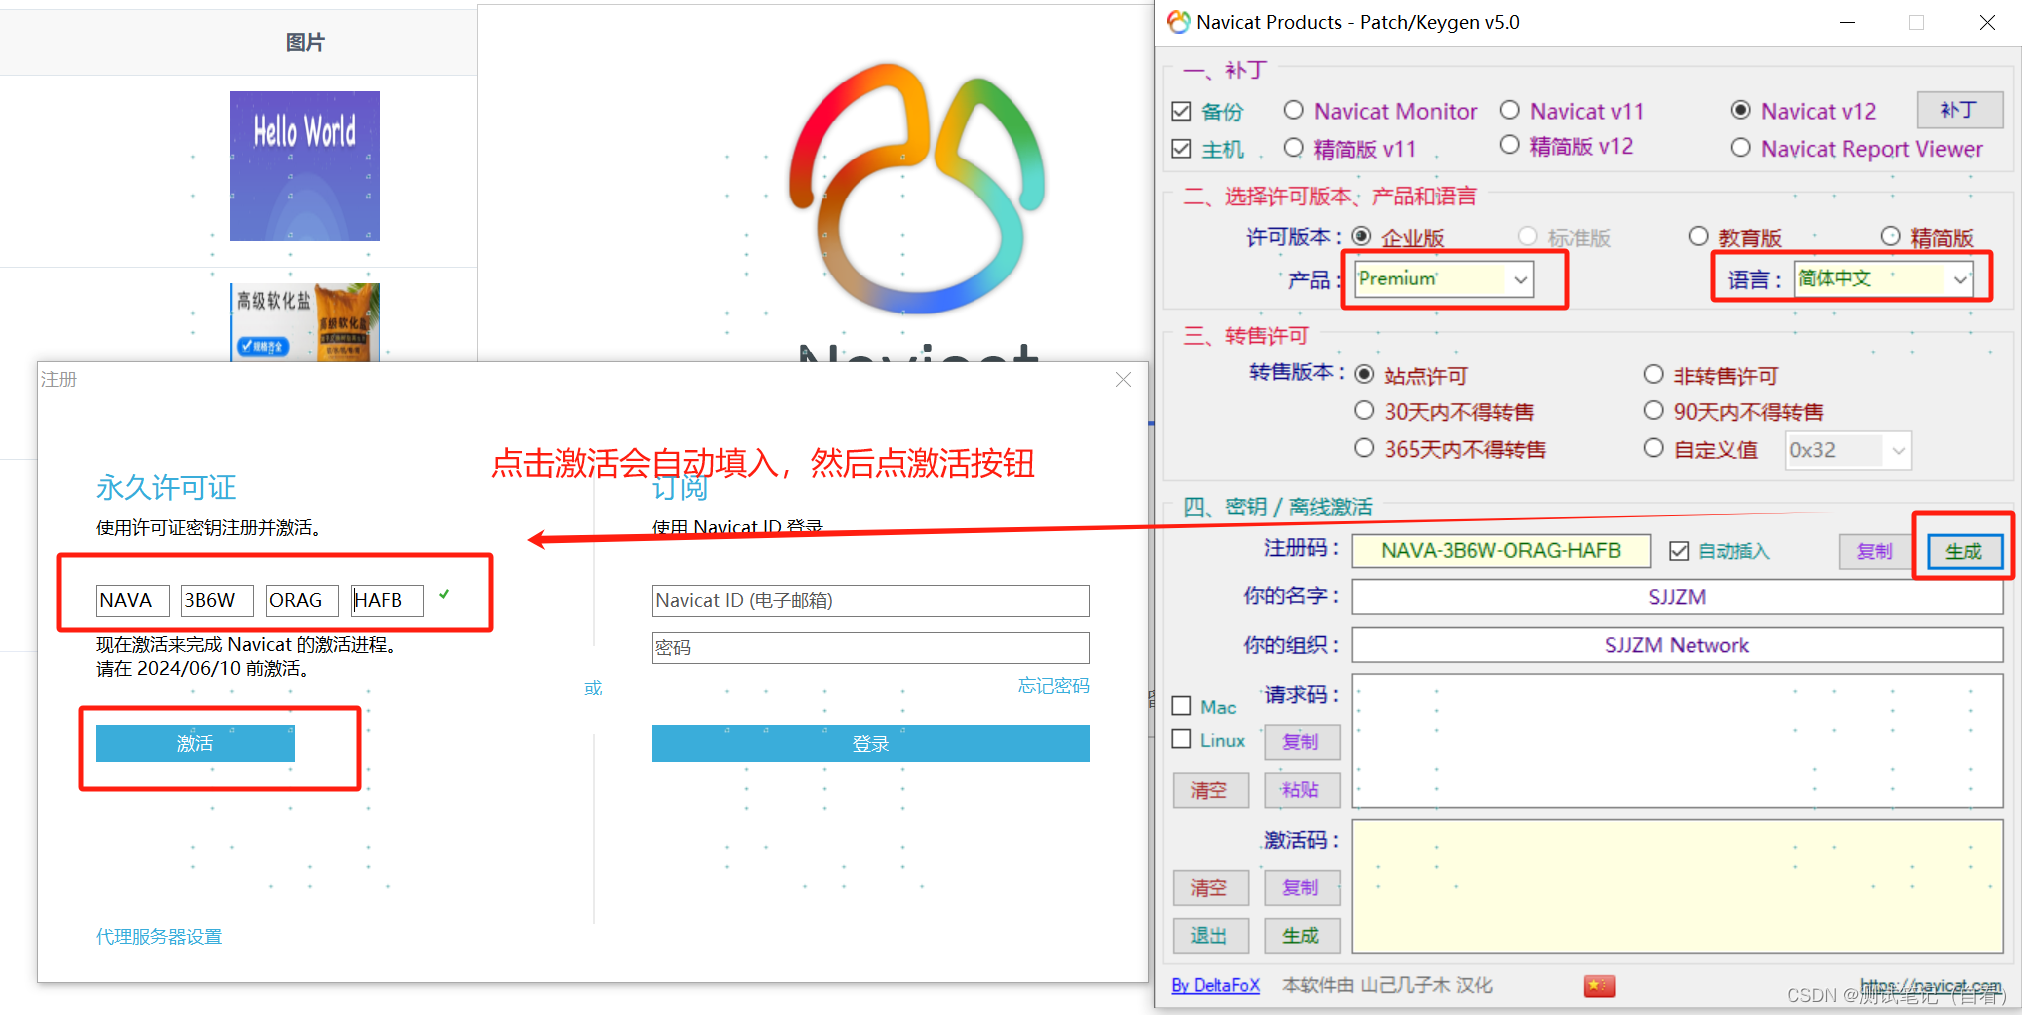2022x1015 pixels.
Task: Open the 高级软化盐 product thumbnail
Action: 305,322
